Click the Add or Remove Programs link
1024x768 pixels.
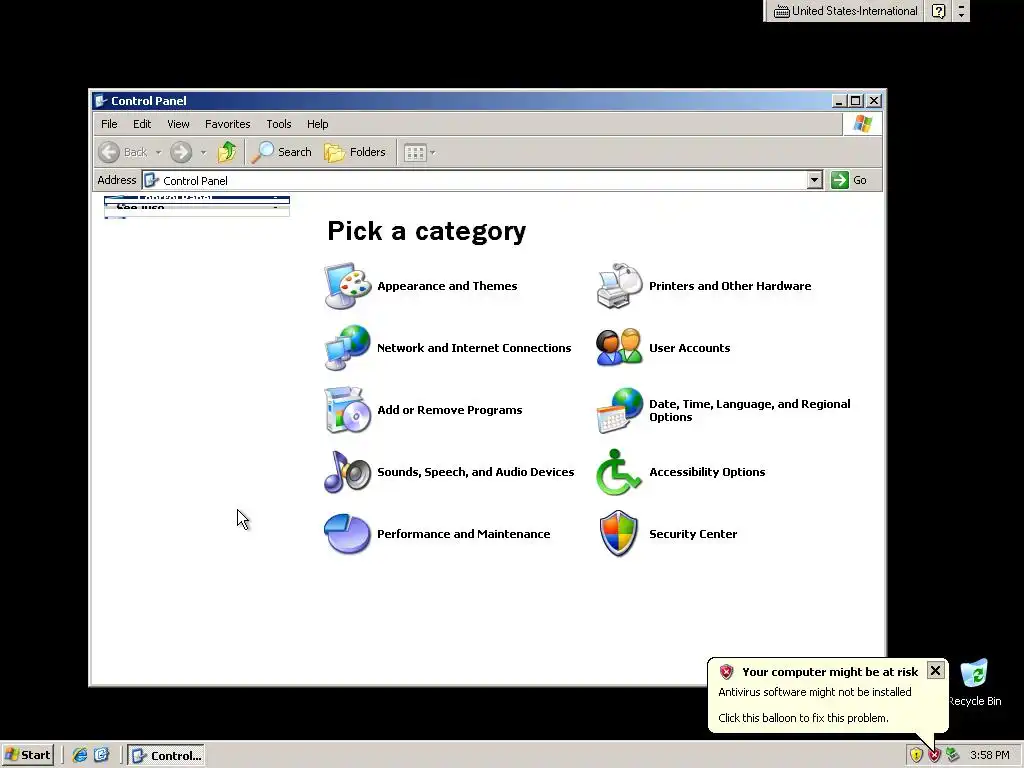click(x=449, y=410)
